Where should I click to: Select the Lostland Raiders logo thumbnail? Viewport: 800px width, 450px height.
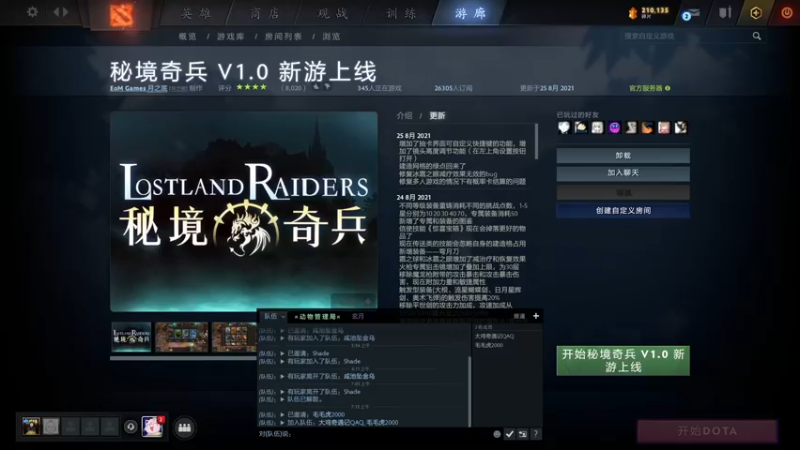[x=131, y=337]
